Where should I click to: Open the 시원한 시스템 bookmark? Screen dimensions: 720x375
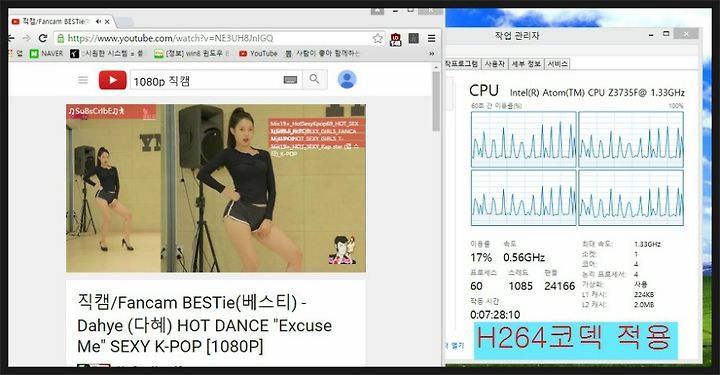point(107,54)
